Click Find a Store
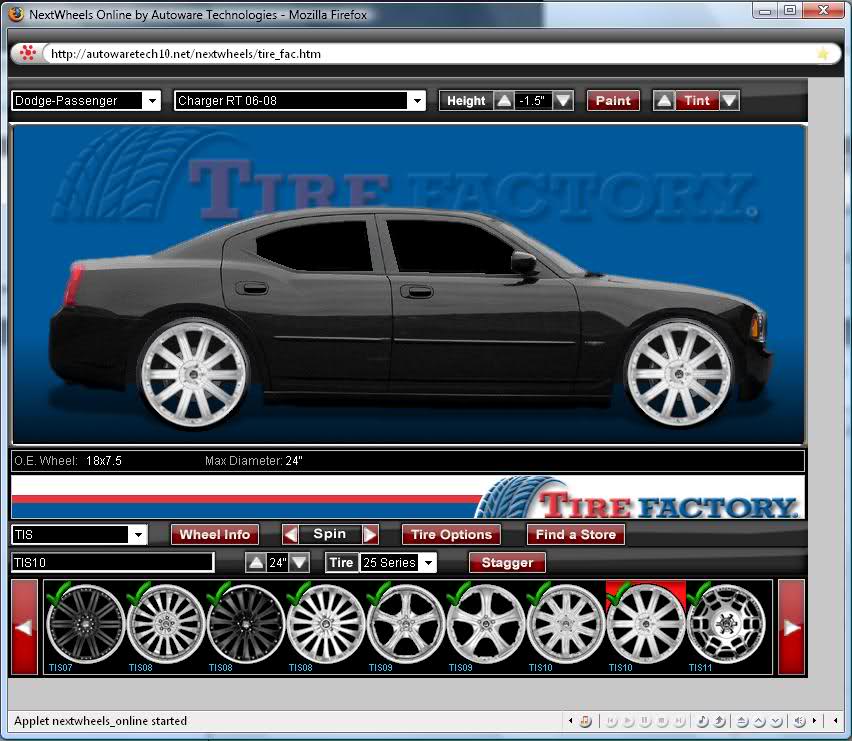 coord(575,535)
